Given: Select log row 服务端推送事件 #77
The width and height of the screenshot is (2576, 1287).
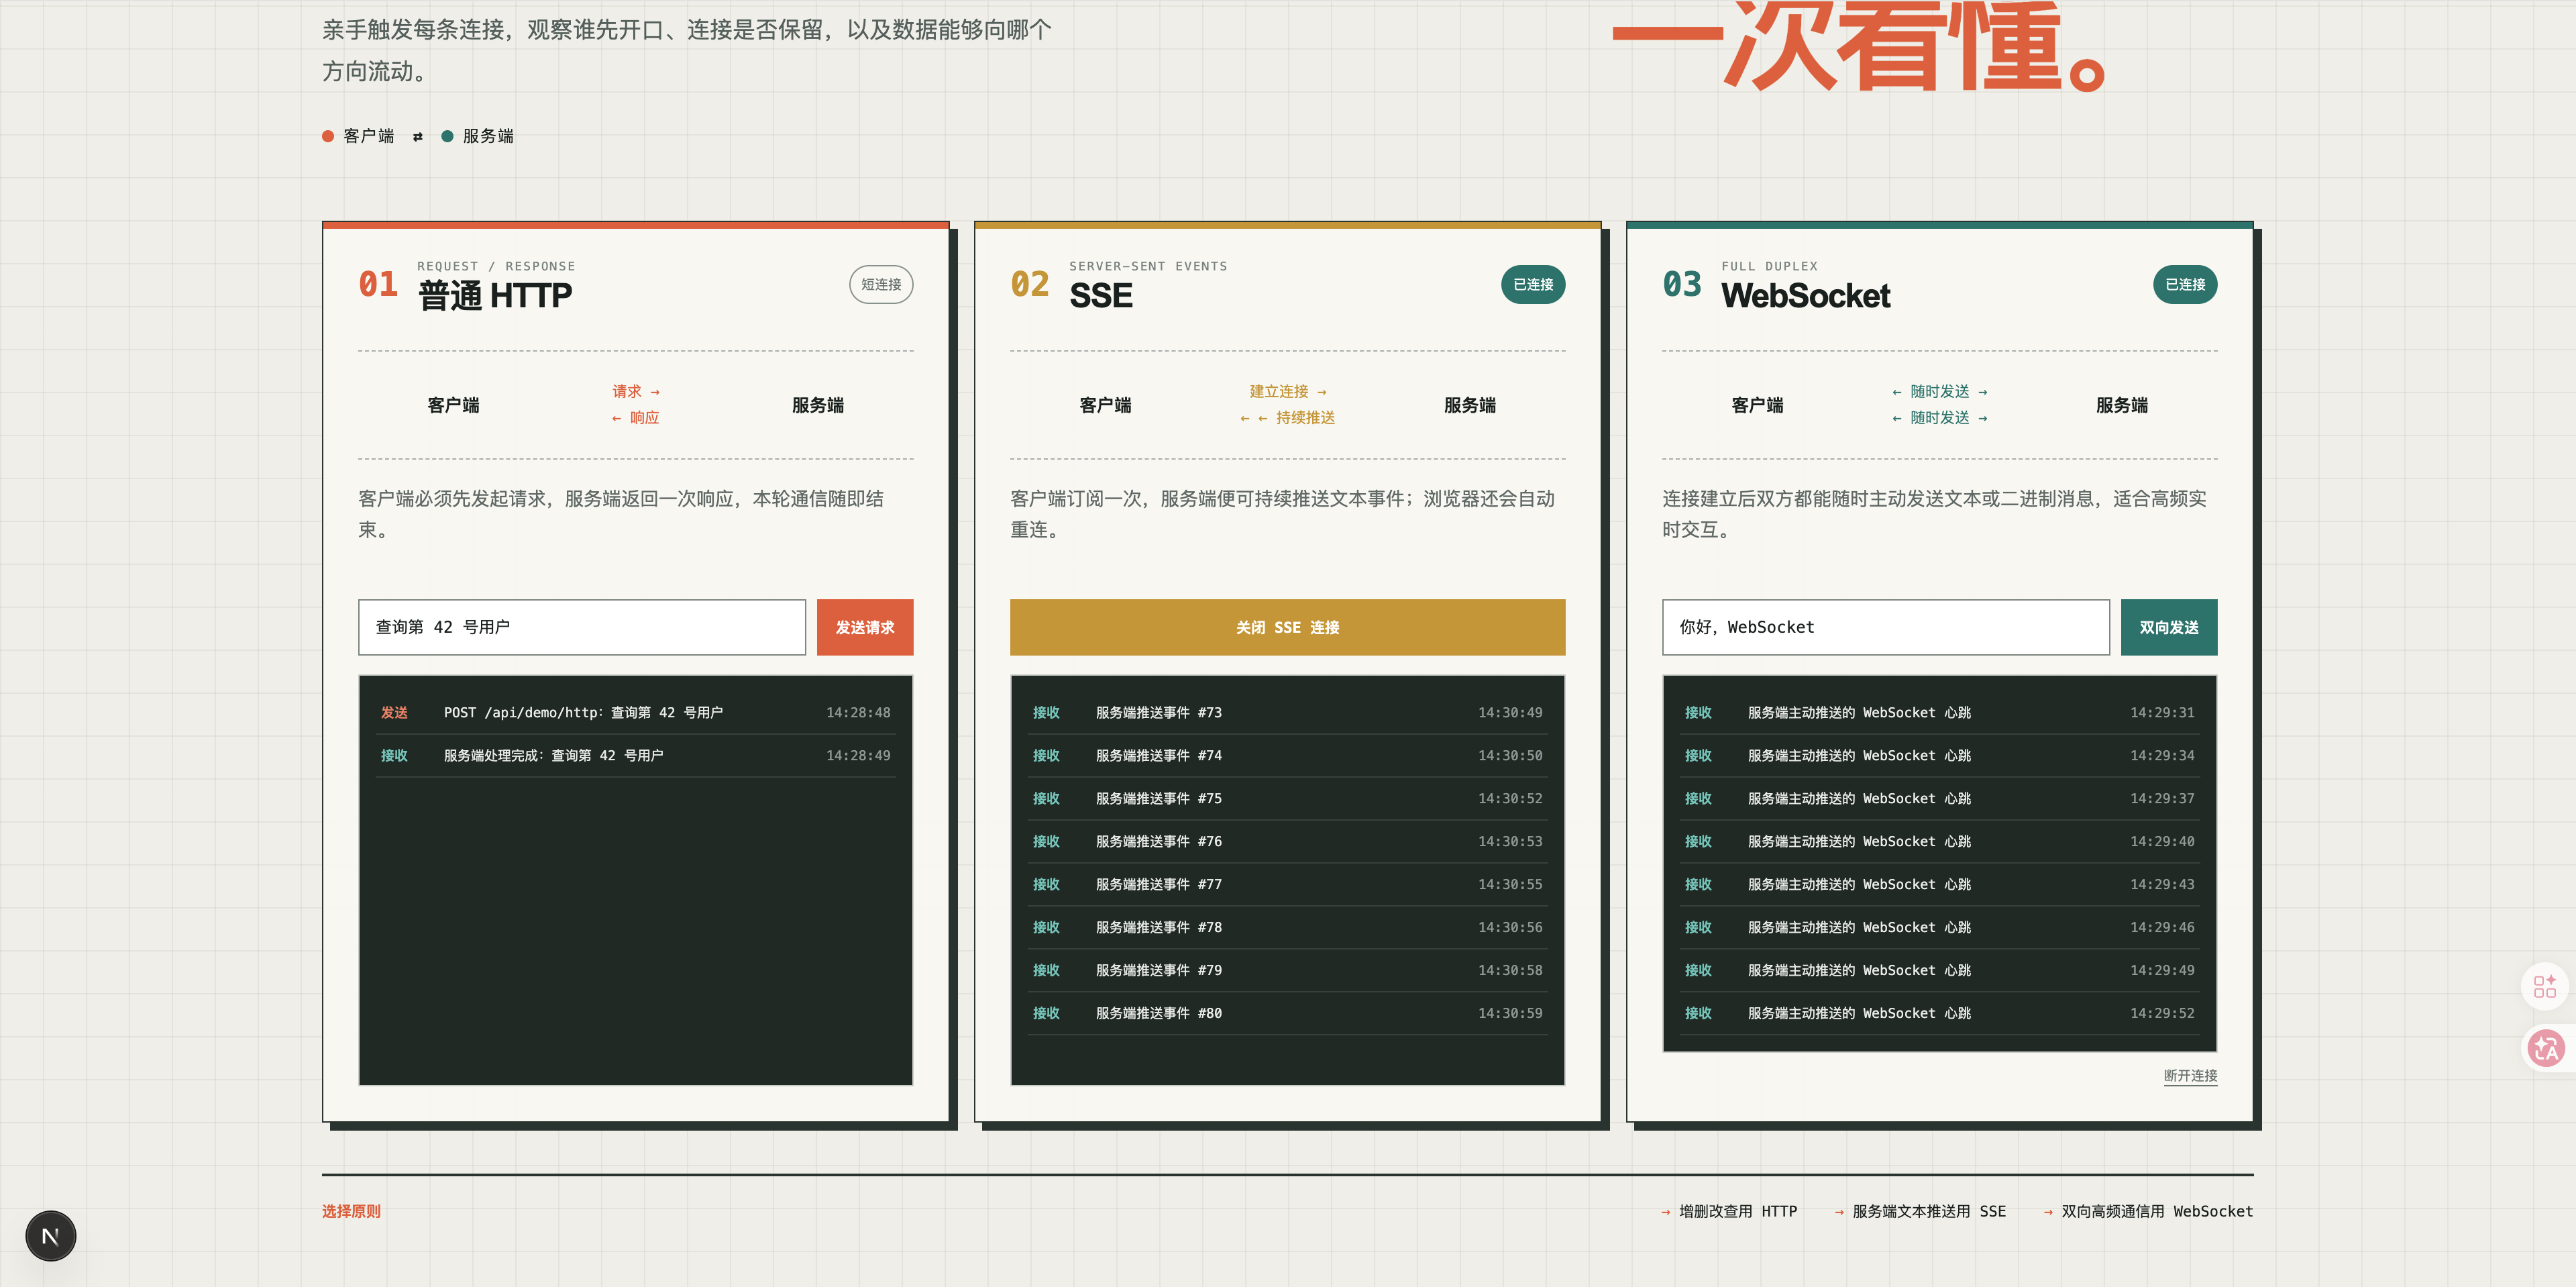Looking at the screenshot, I should point(1287,885).
